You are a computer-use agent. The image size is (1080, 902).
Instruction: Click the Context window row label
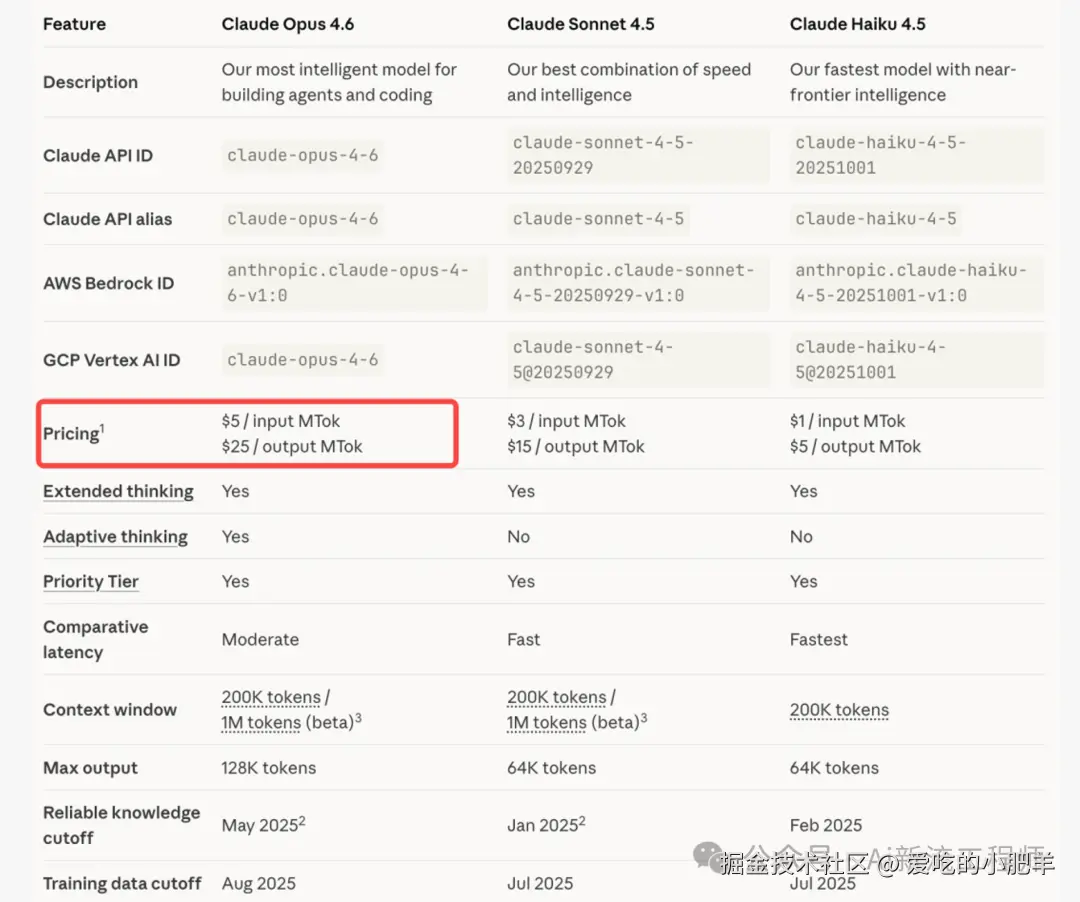(x=110, y=709)
